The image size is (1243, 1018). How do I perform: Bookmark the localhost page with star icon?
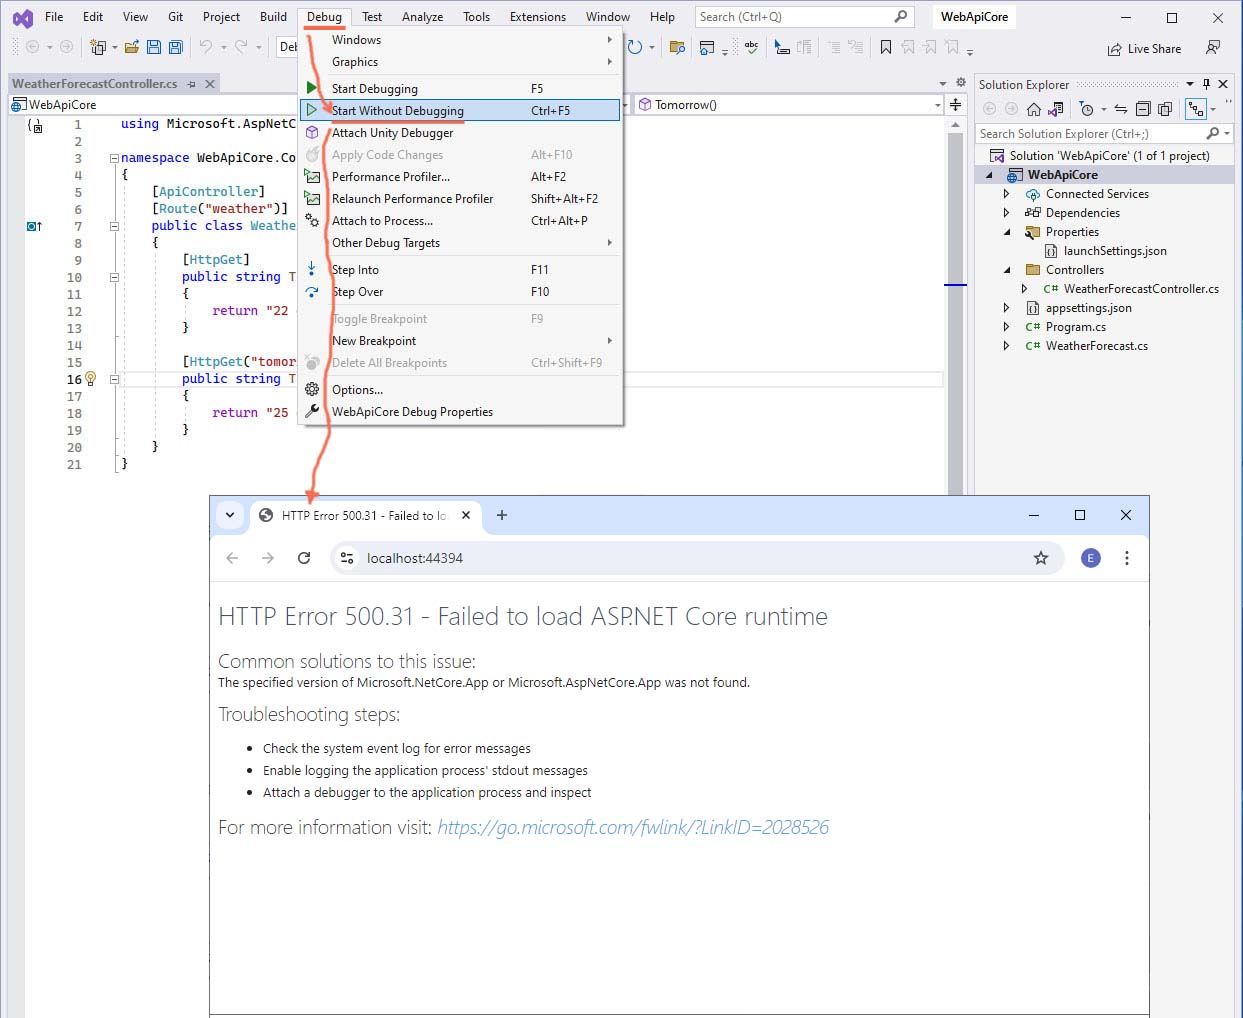(x=1041, y=558)
